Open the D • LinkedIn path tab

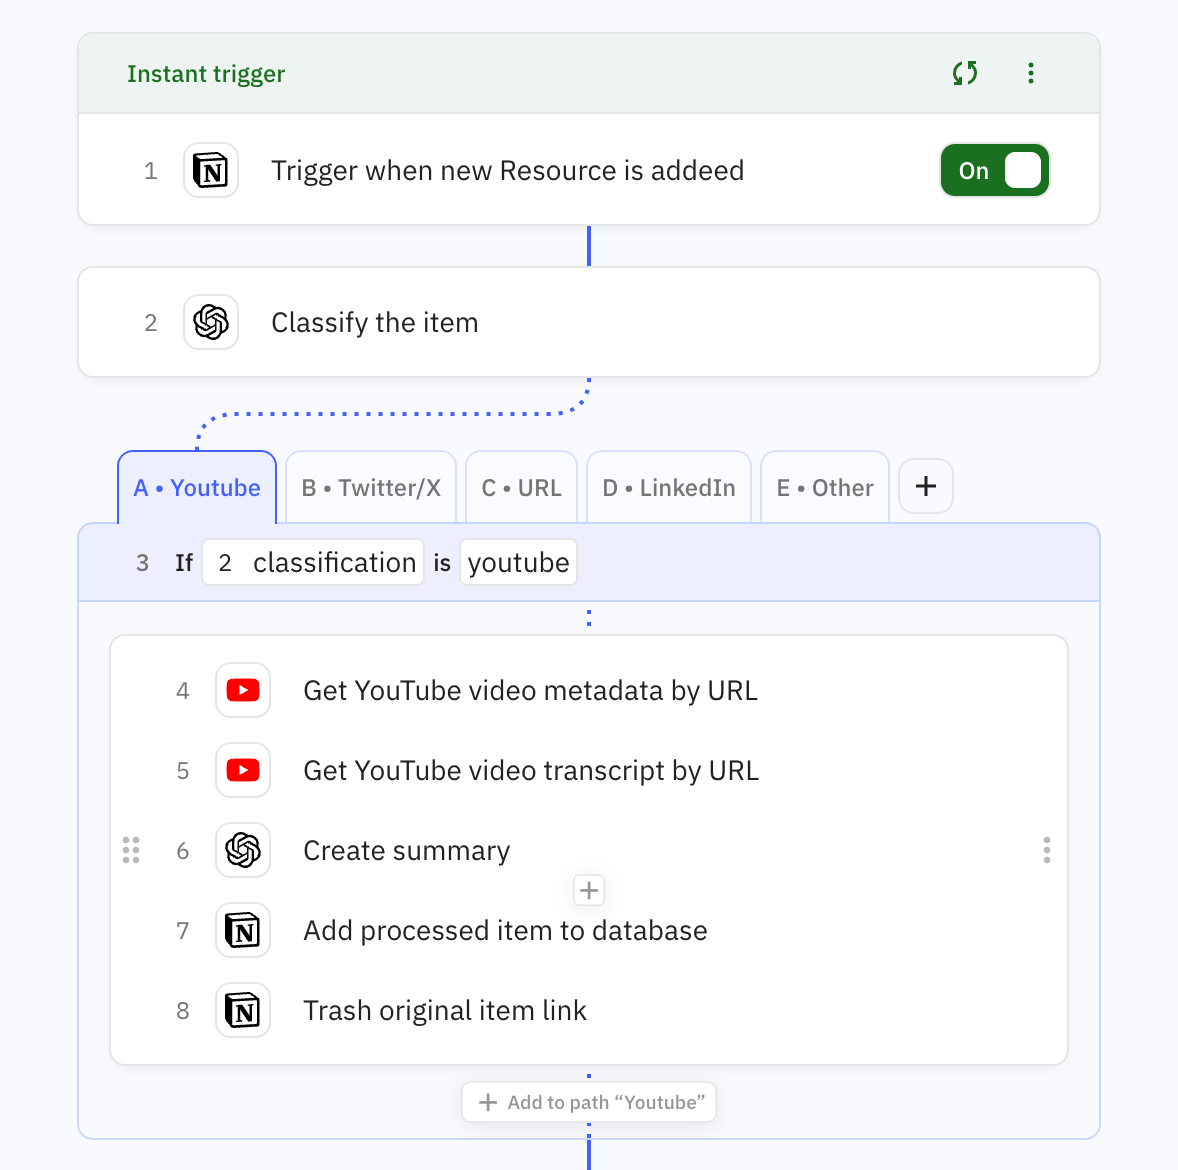[669, 488]
